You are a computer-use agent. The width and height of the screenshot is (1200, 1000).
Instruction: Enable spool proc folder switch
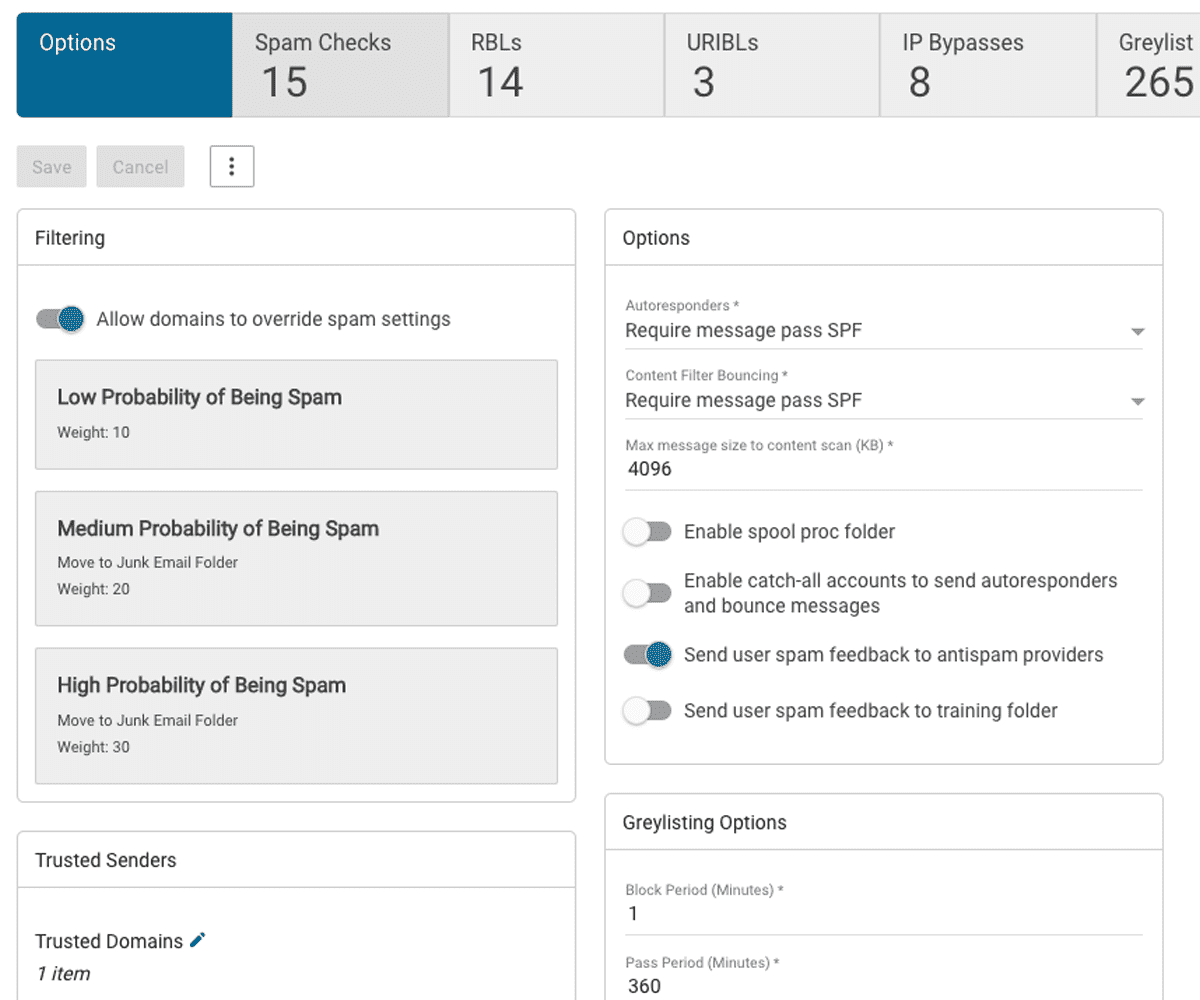pyautogui.click(x=647, y=532)
